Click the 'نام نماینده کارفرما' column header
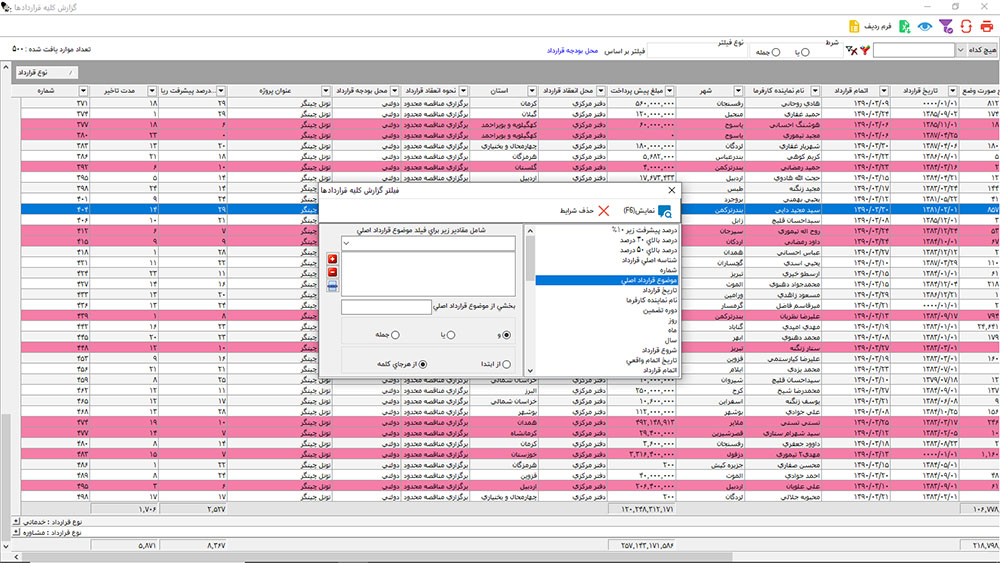 tap(782, 91)
